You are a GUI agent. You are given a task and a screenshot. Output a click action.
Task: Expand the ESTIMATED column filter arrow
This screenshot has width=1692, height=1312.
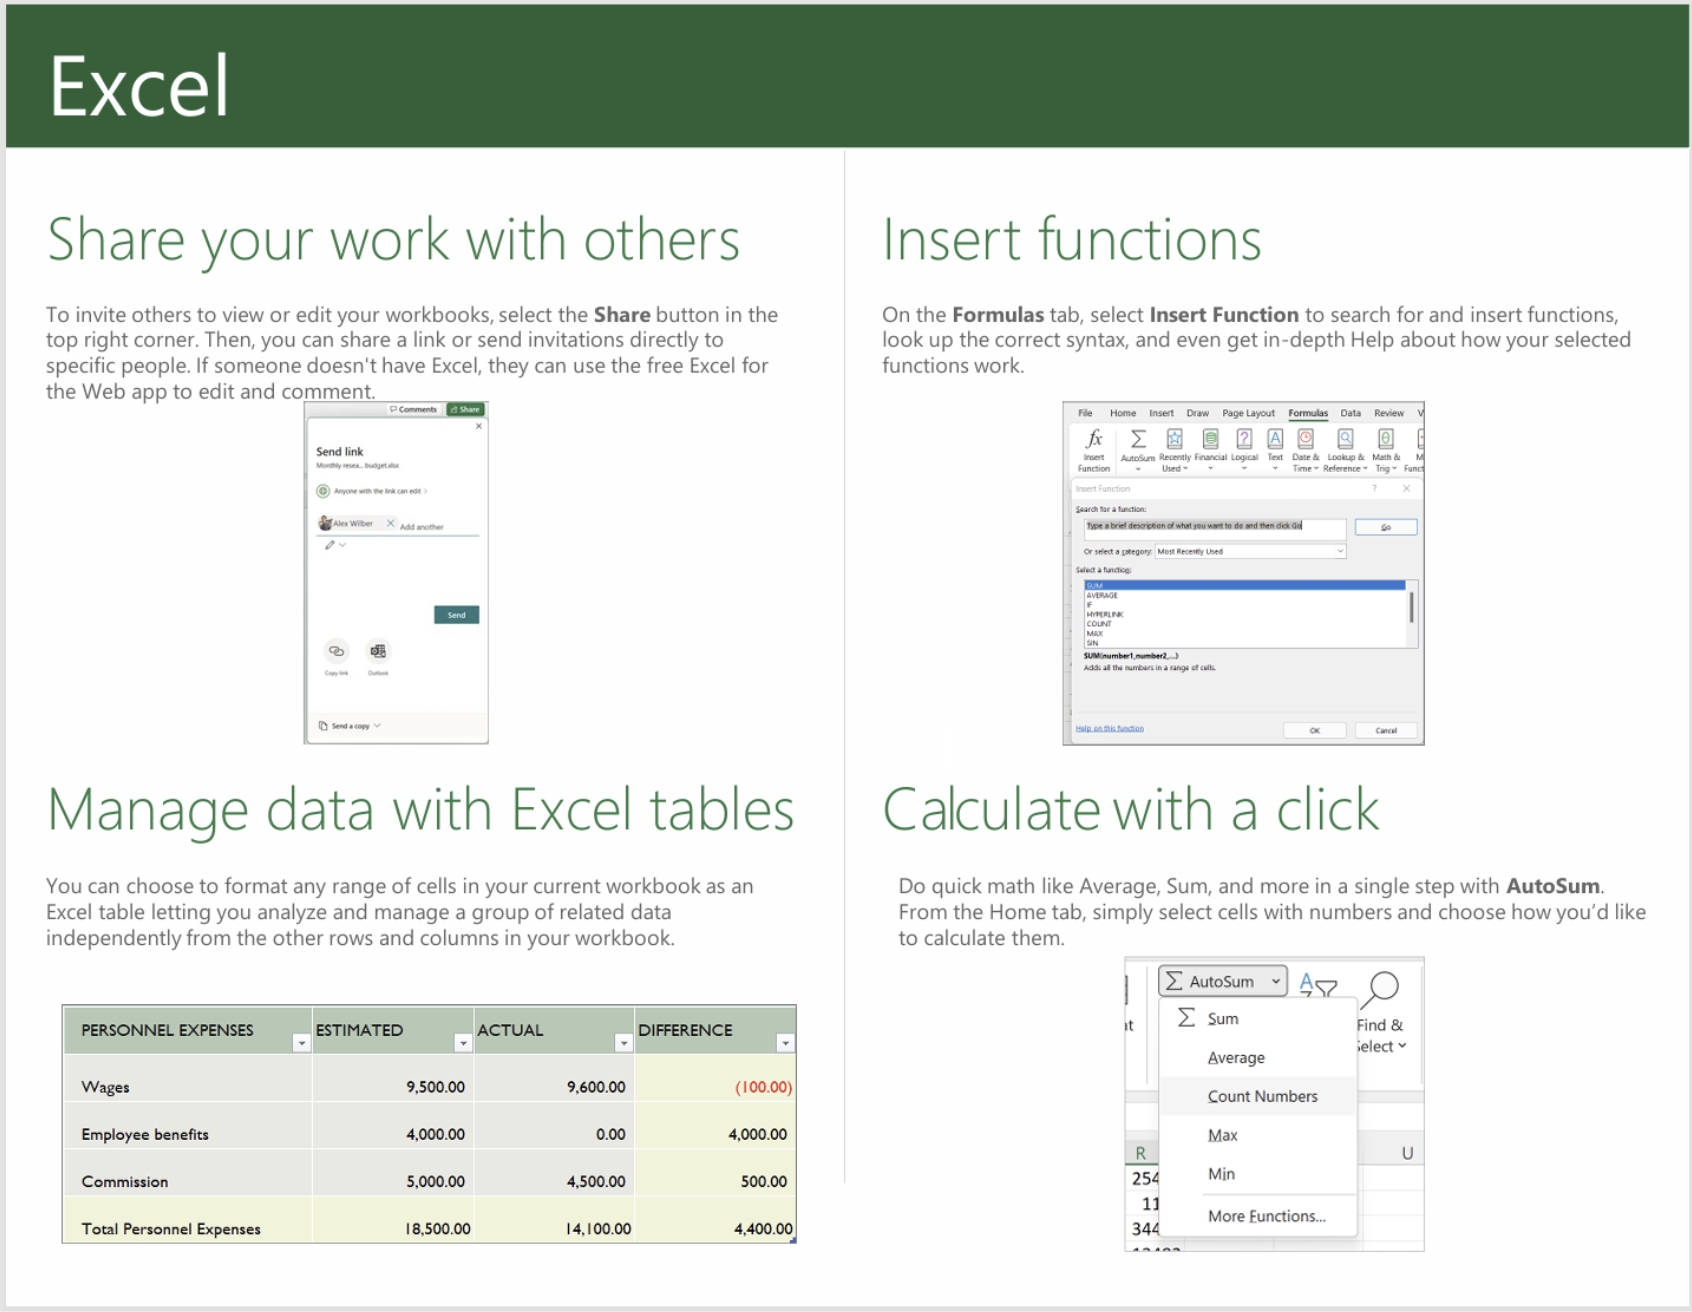point(462,1044)
